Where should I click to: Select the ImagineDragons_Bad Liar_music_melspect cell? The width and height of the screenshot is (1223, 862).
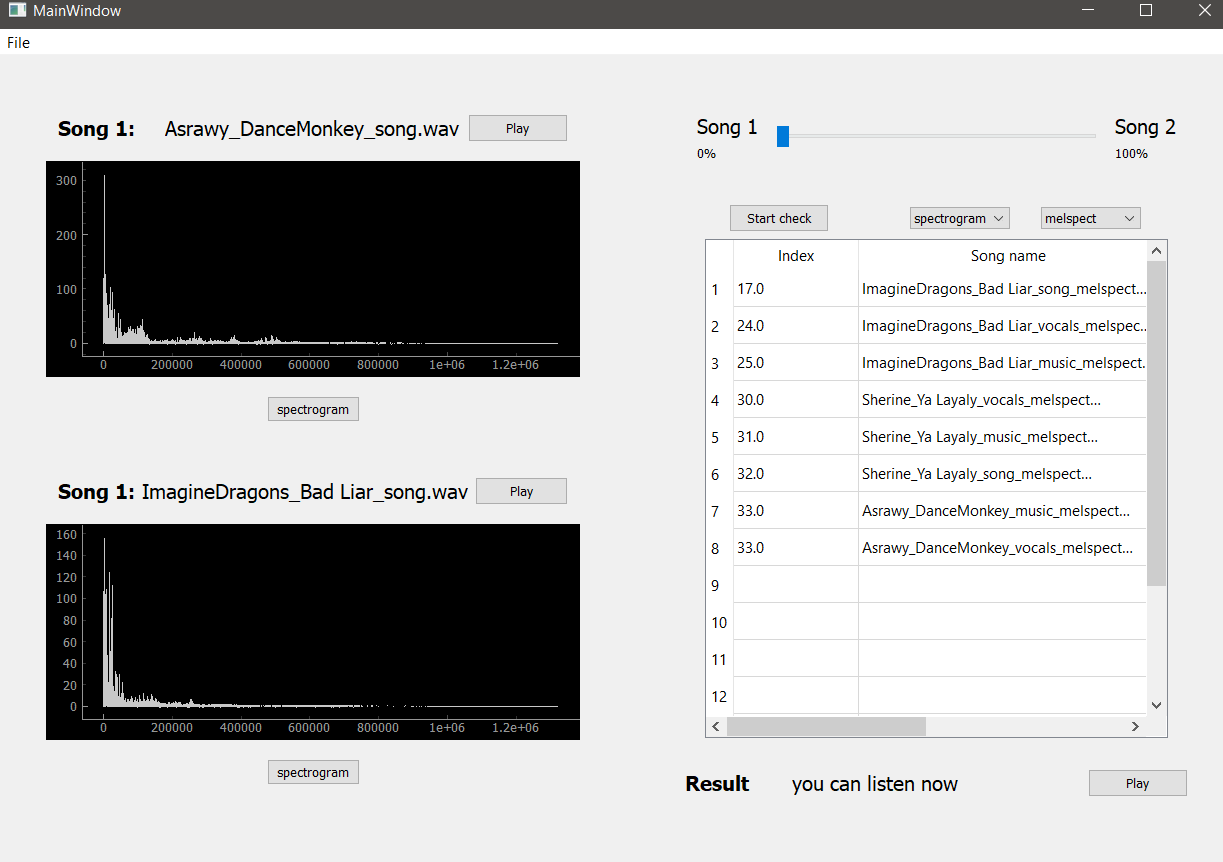click(1002, 363)
